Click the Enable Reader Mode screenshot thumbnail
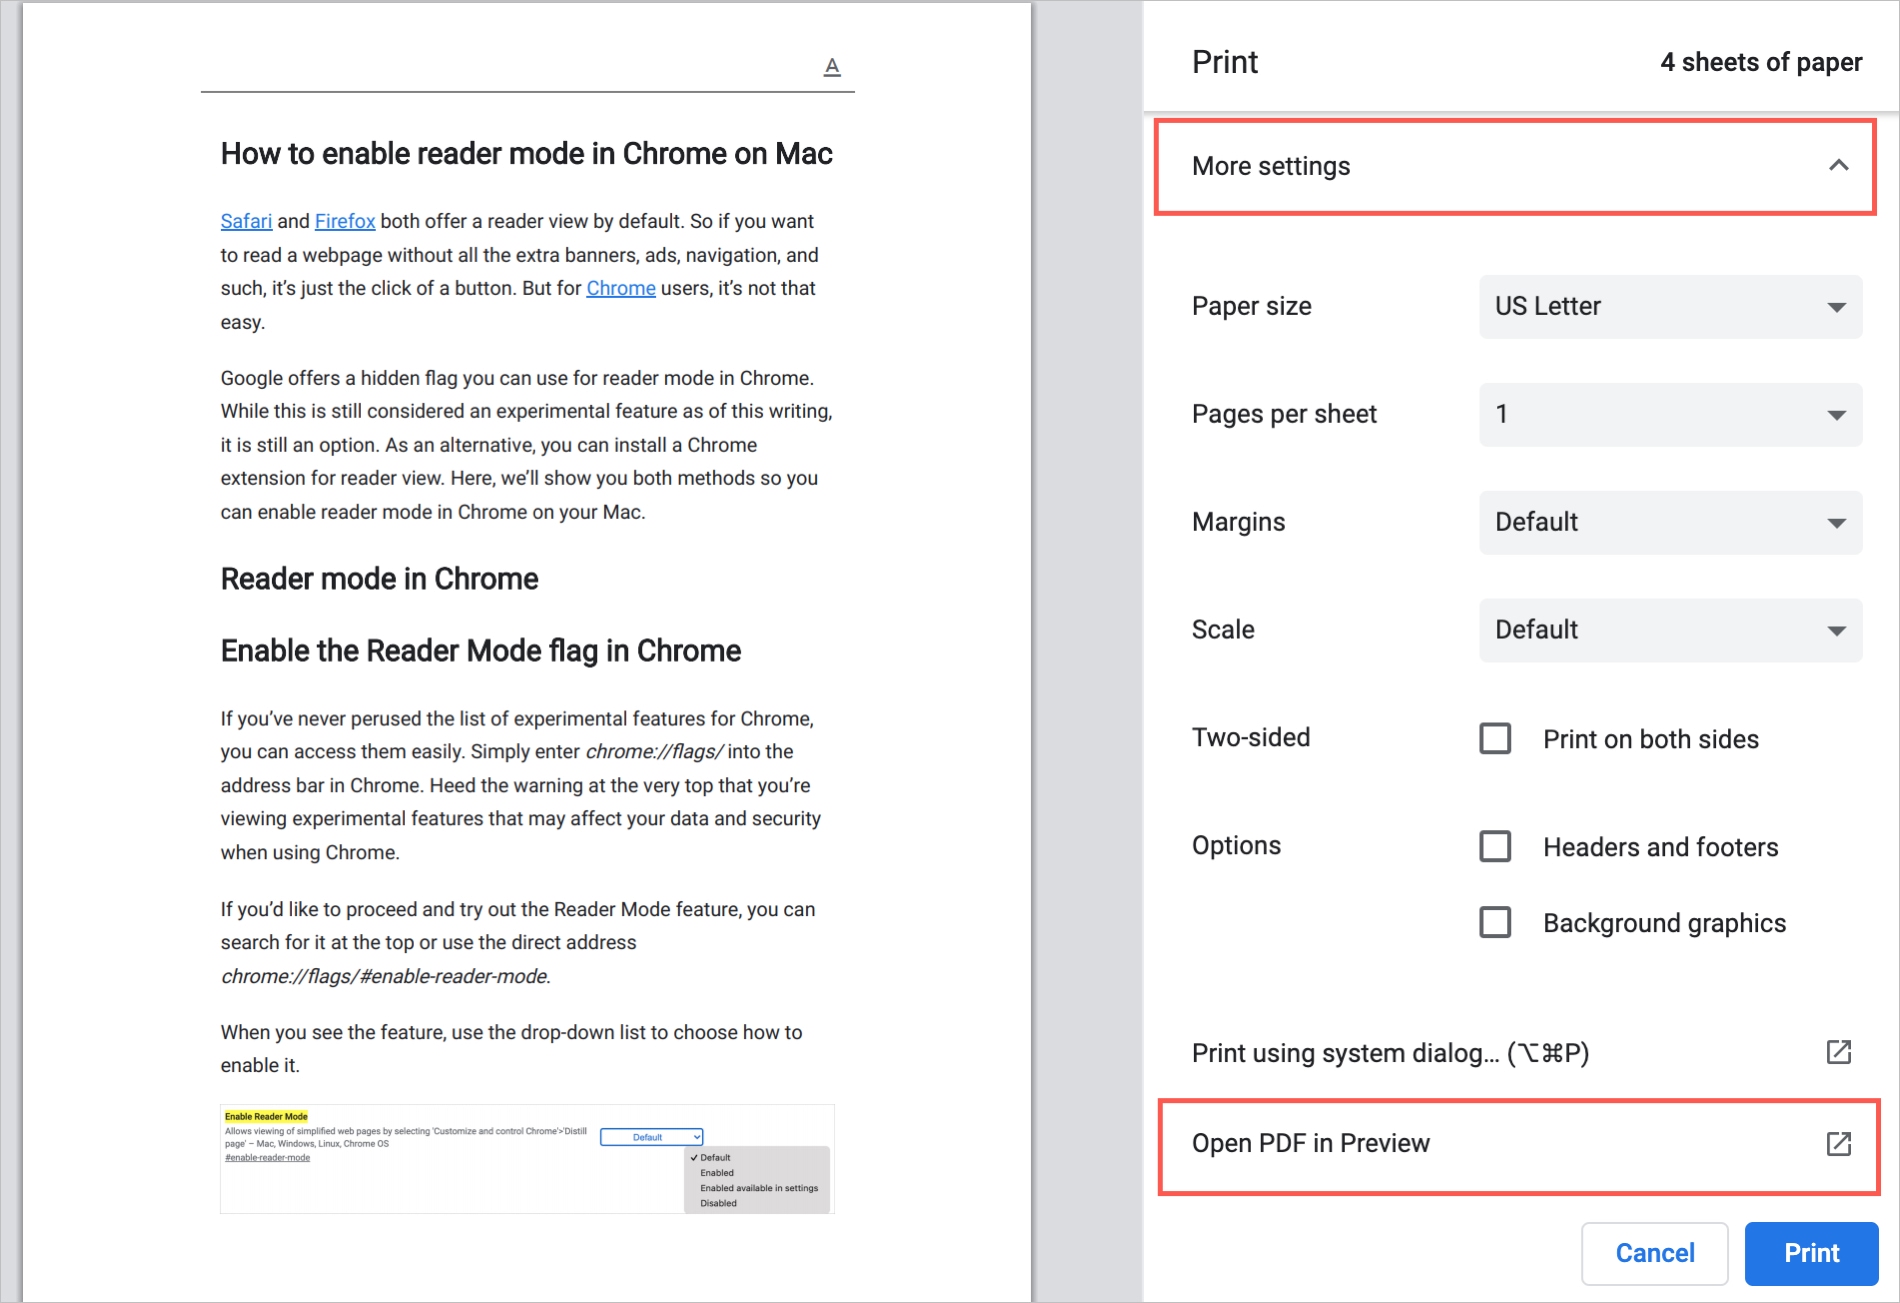The height and width of the screenshot is (1303, 1900). coord(527,1158)
